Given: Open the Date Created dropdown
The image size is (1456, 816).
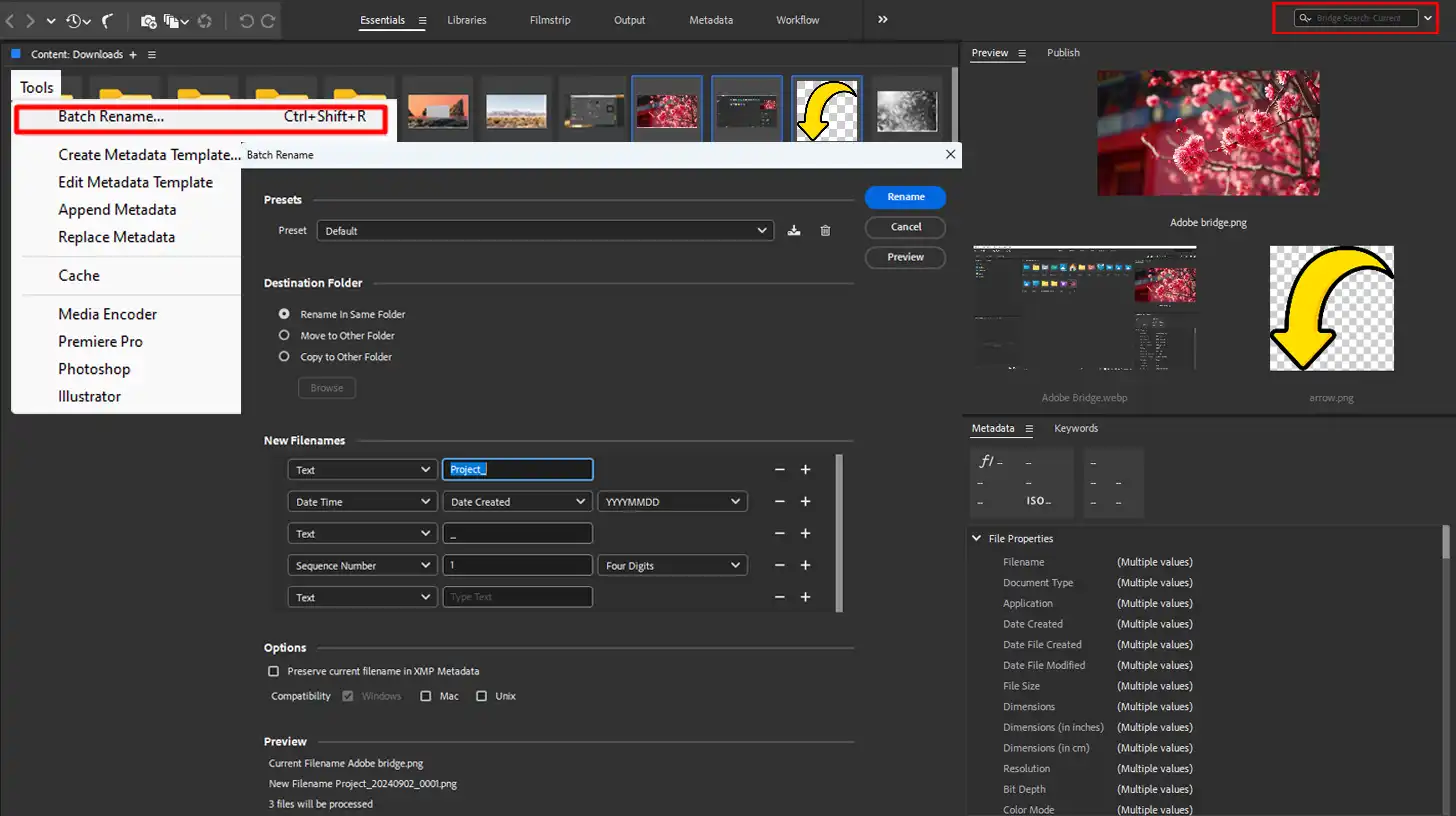Looking at the screenshot, I should tap(517, 502).
